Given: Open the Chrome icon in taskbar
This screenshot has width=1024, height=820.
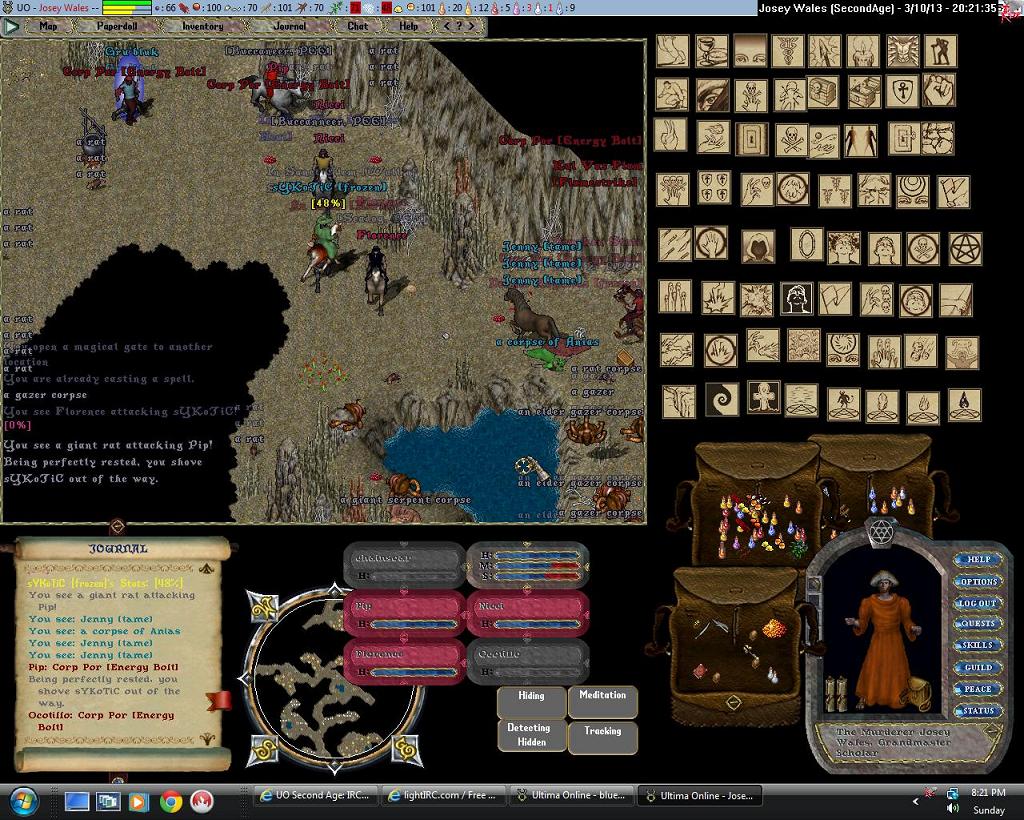Looking at the screenshot, I should click(x=170, y=801).
